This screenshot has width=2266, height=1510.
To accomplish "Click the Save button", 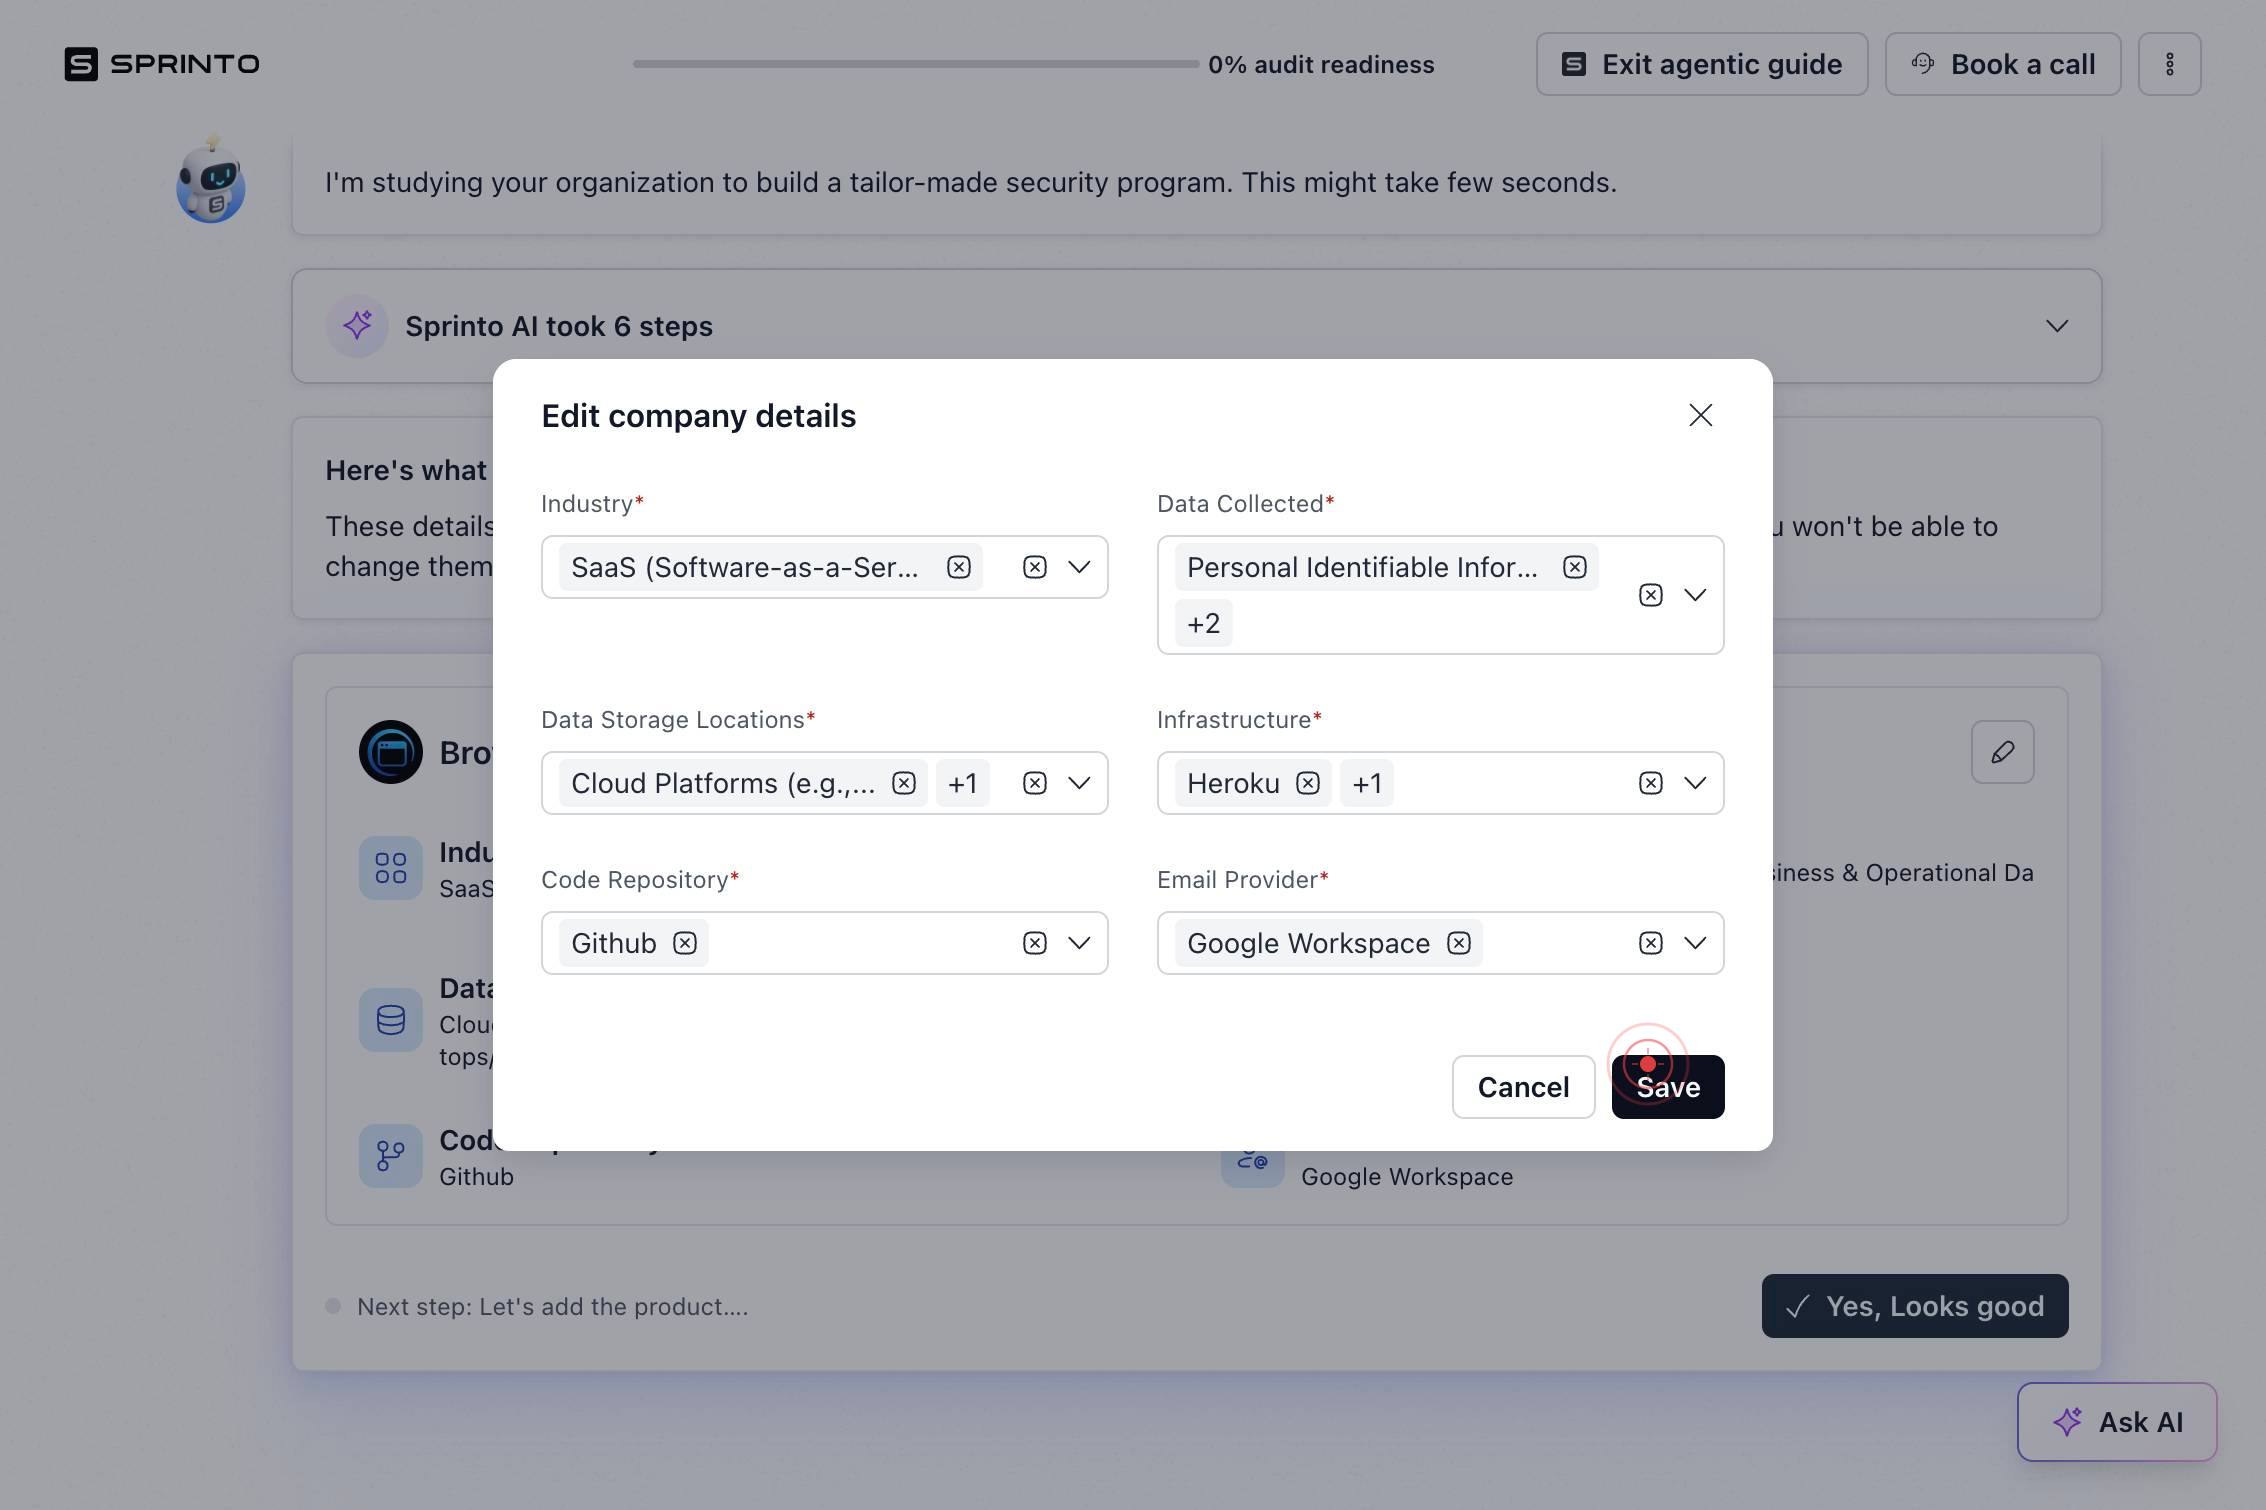I will point(1667,1087).
